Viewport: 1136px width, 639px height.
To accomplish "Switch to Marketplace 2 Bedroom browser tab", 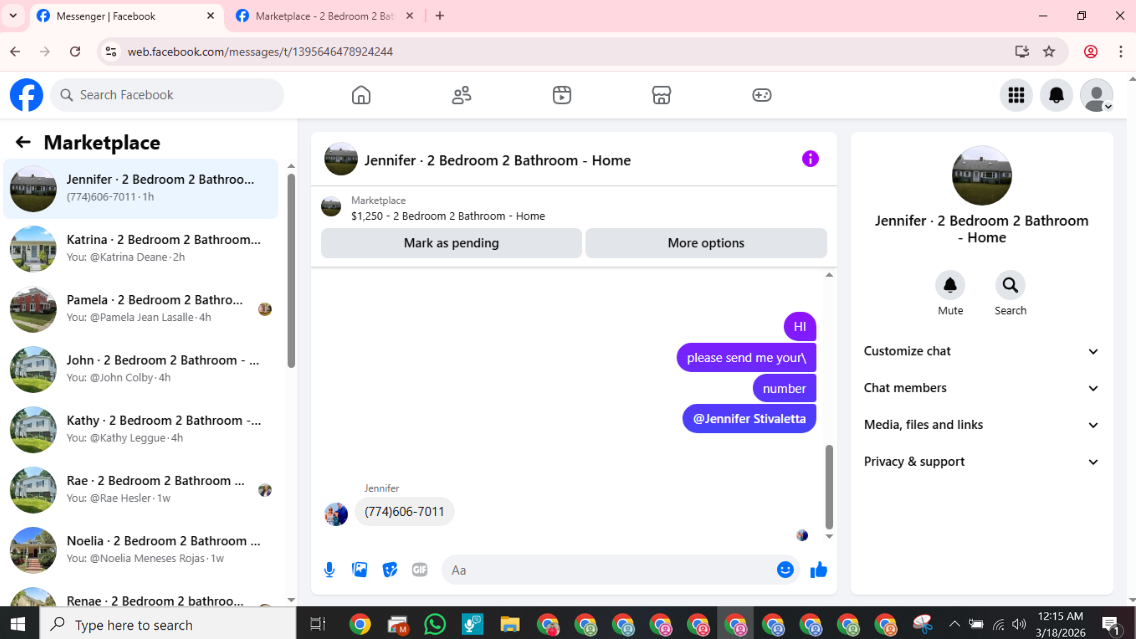I will (325, 16).
